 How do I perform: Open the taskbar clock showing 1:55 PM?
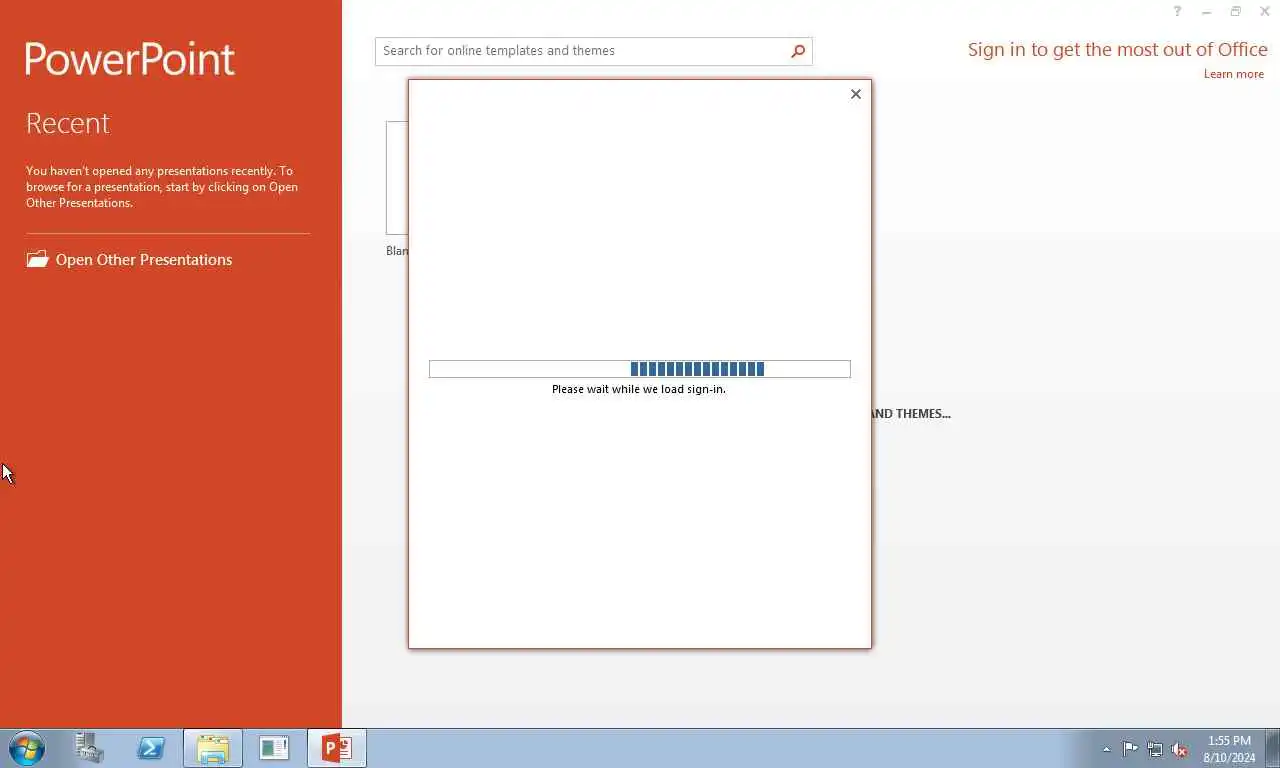(x=1229, y=749)
